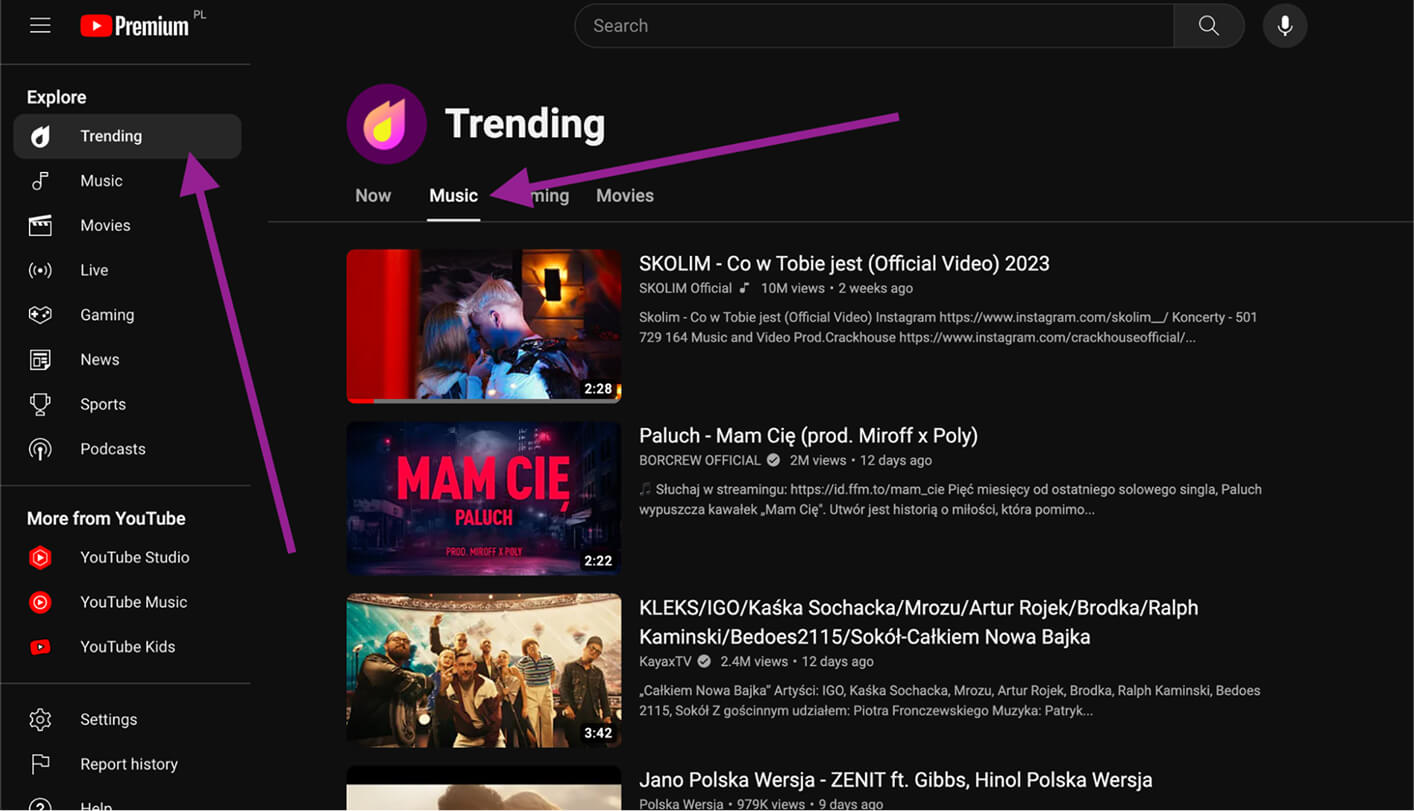Open the Całkiem Nowa Bajka group thumbnail
The height and width of the screenshot is (811, 1414).
(484, 670)
